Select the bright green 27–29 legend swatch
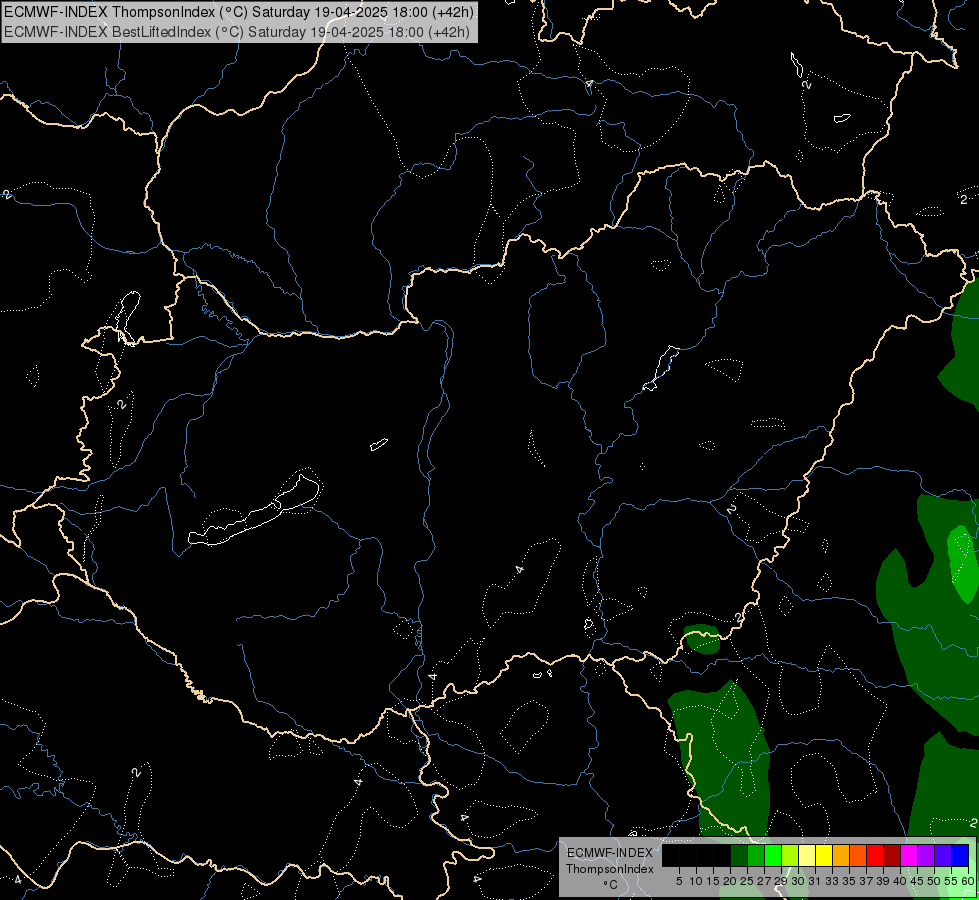The width and height of the screenshot is (979, 900). click(773, 855)
